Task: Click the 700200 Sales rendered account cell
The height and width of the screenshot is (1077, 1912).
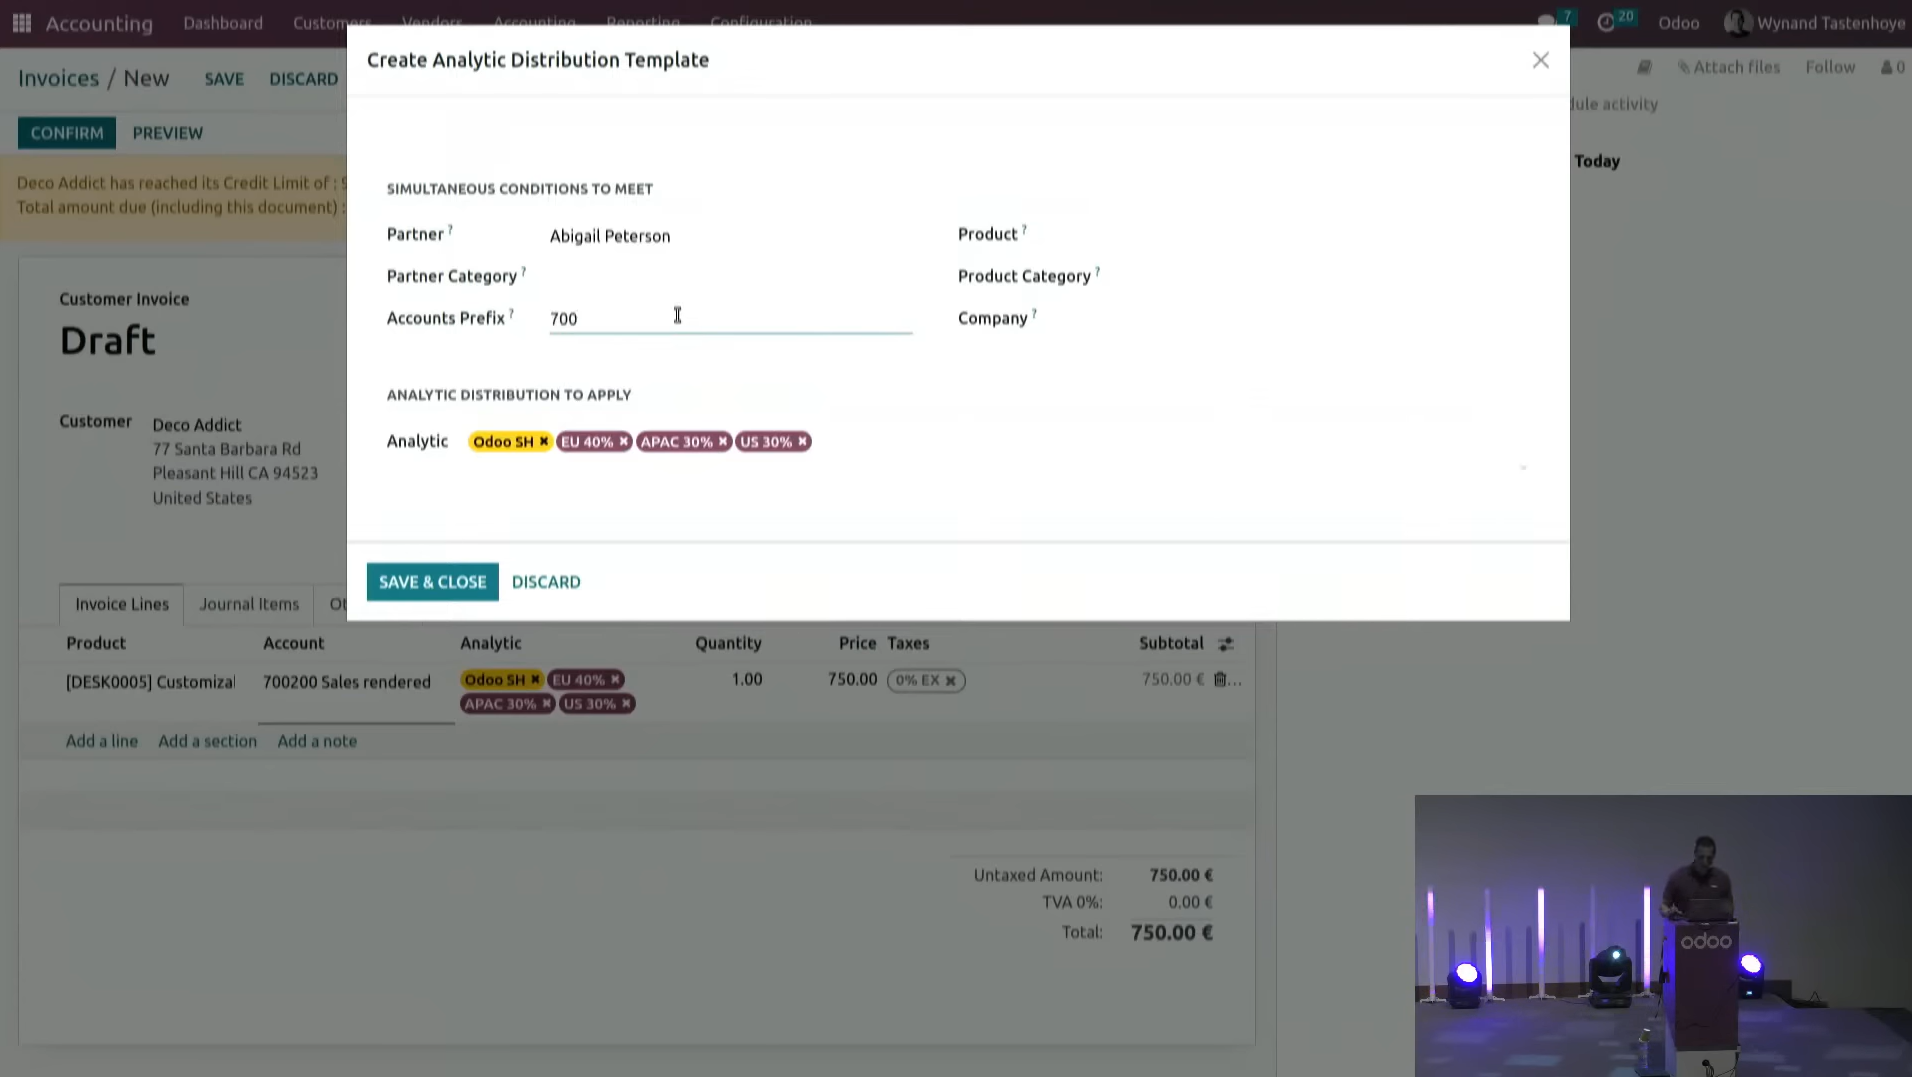Action: [x=346, y=682]
